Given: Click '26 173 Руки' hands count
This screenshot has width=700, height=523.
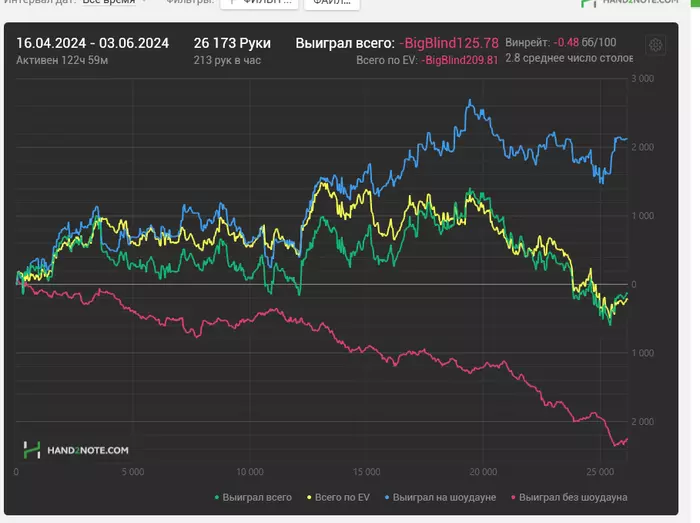Looking at the screenshot, I should click(232, 43).
